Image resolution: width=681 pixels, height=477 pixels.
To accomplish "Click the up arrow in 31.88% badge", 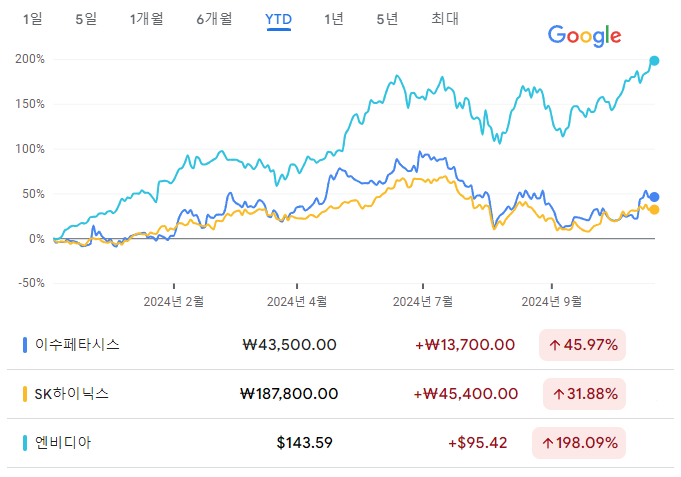I will [559, 394].
